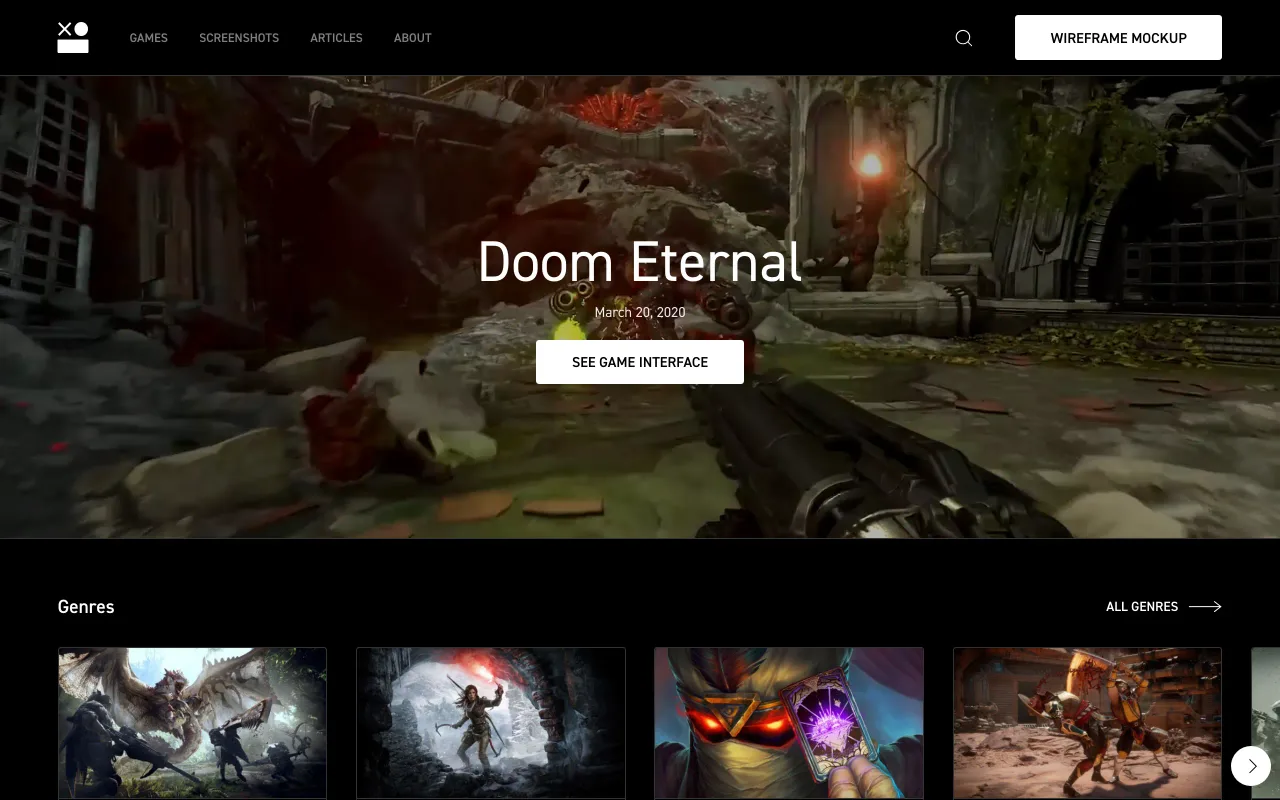Follow the All Genres link
1280x800 pixels.
[x=1164, y=607]
